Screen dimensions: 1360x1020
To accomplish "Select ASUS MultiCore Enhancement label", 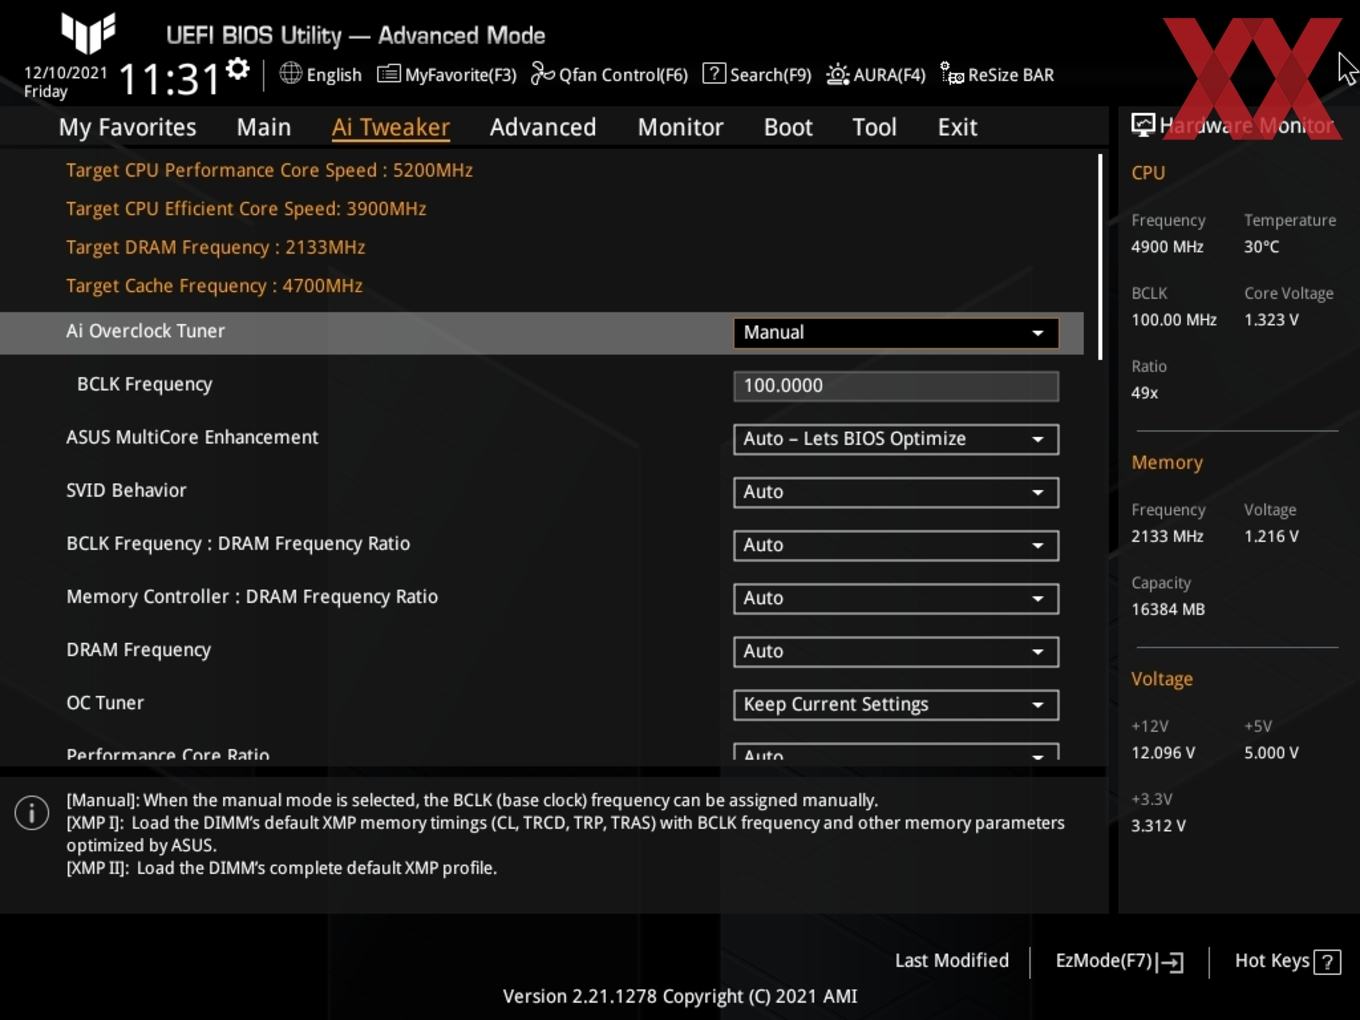I will (x=192, y=437).
